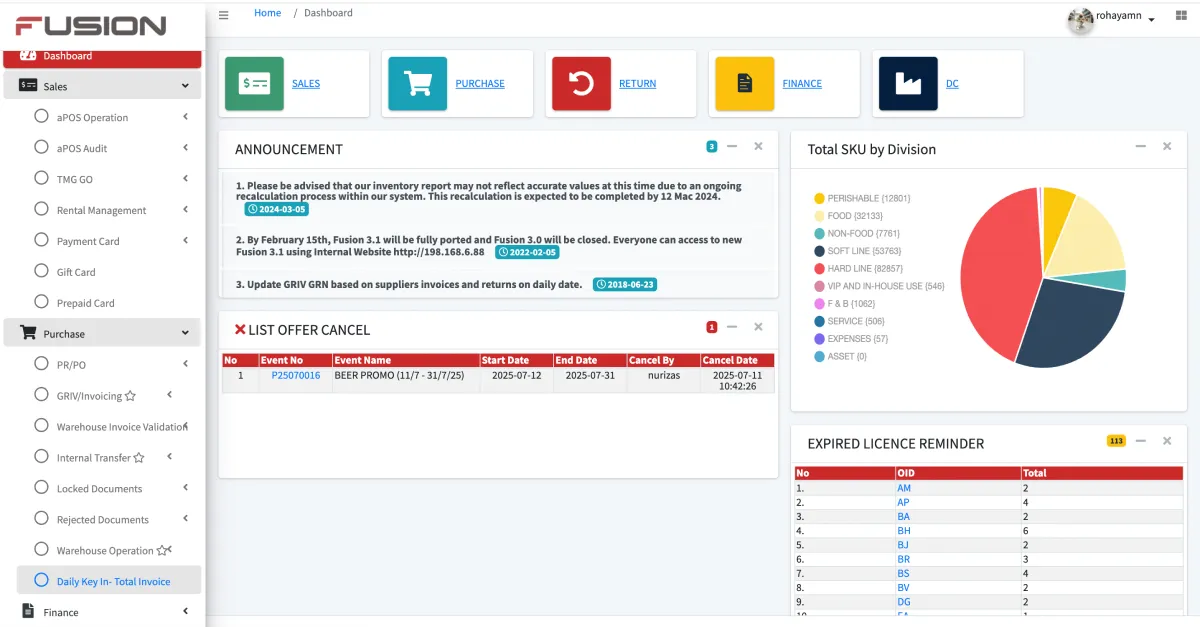Click the yellow Finance document icon tile
1200x627 pixels.
point(744,83)
